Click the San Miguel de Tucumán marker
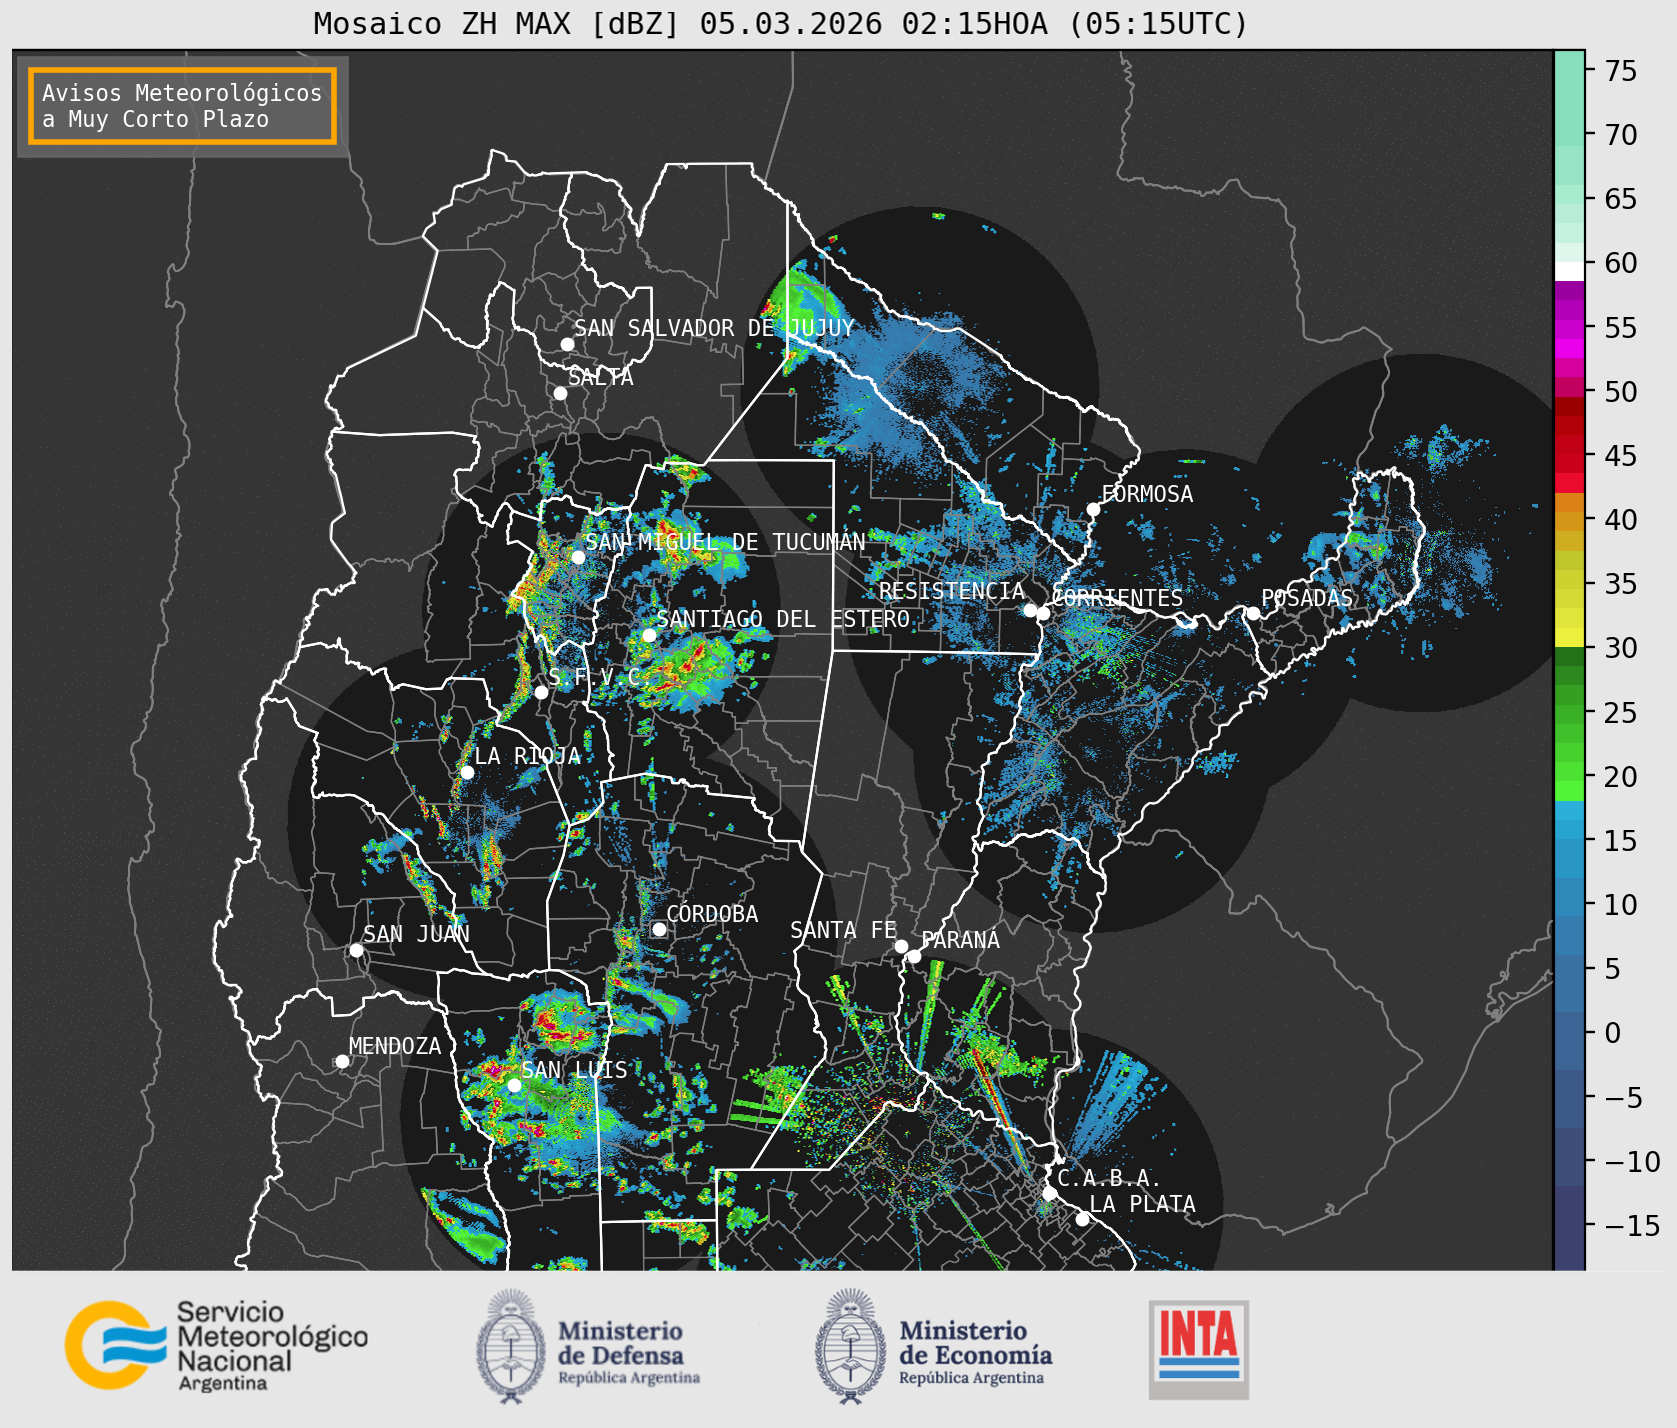Screen dimensions: 1677x1428 point(578,557)
